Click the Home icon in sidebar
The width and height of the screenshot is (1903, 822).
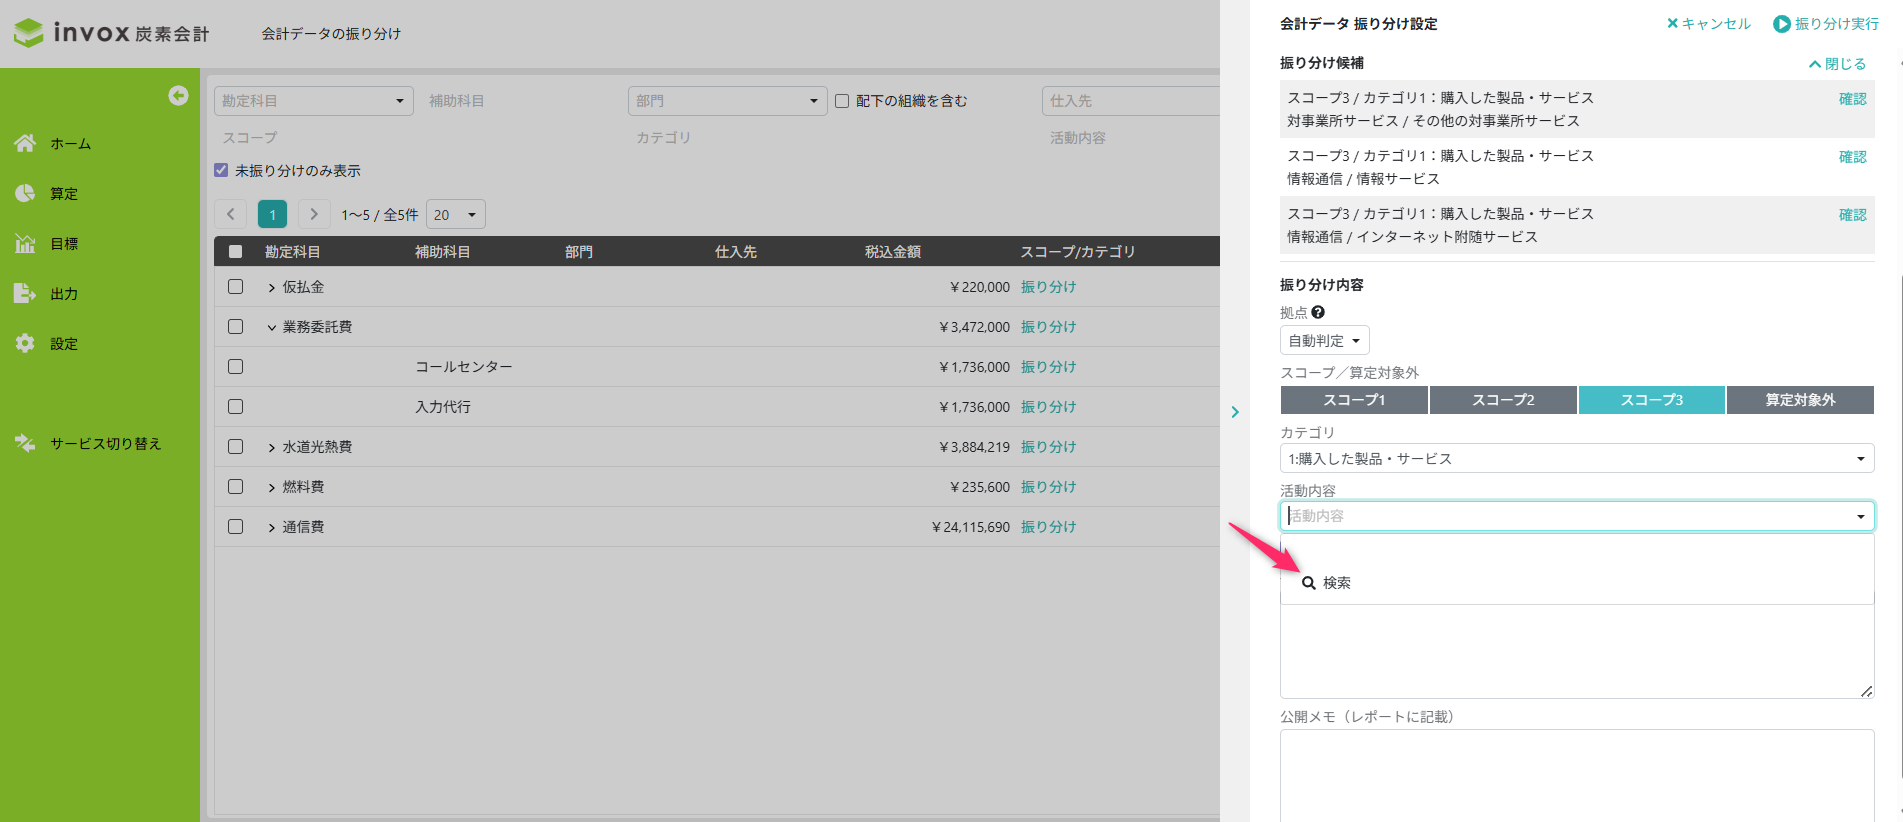point(25,143)
